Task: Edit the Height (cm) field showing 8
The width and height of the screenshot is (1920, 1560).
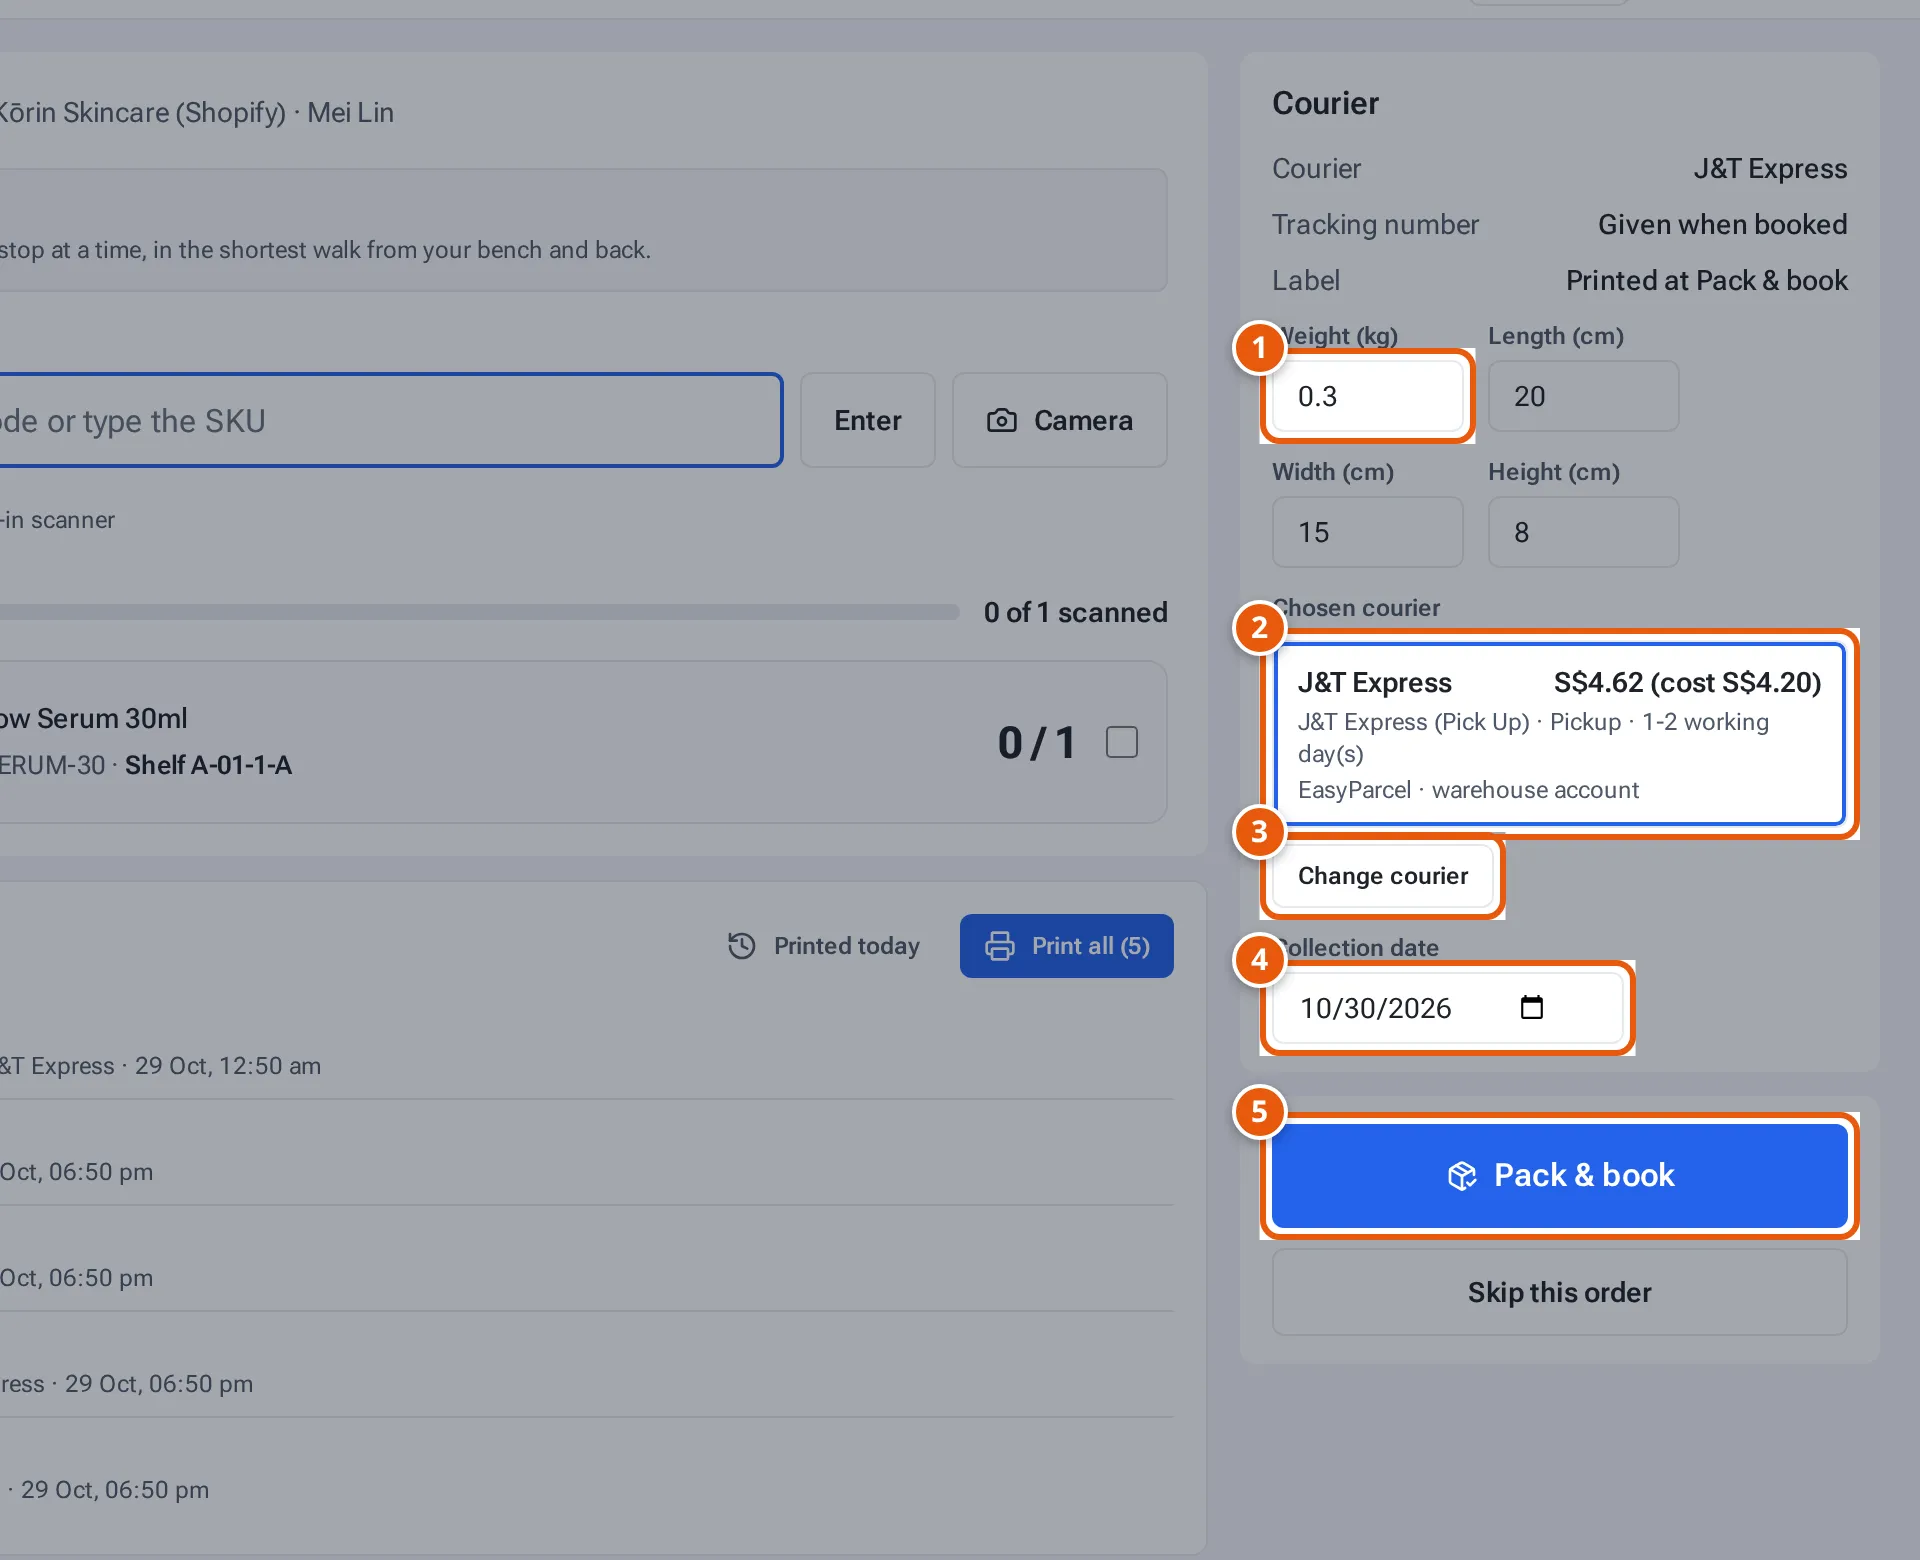Action: point(1583,532)
